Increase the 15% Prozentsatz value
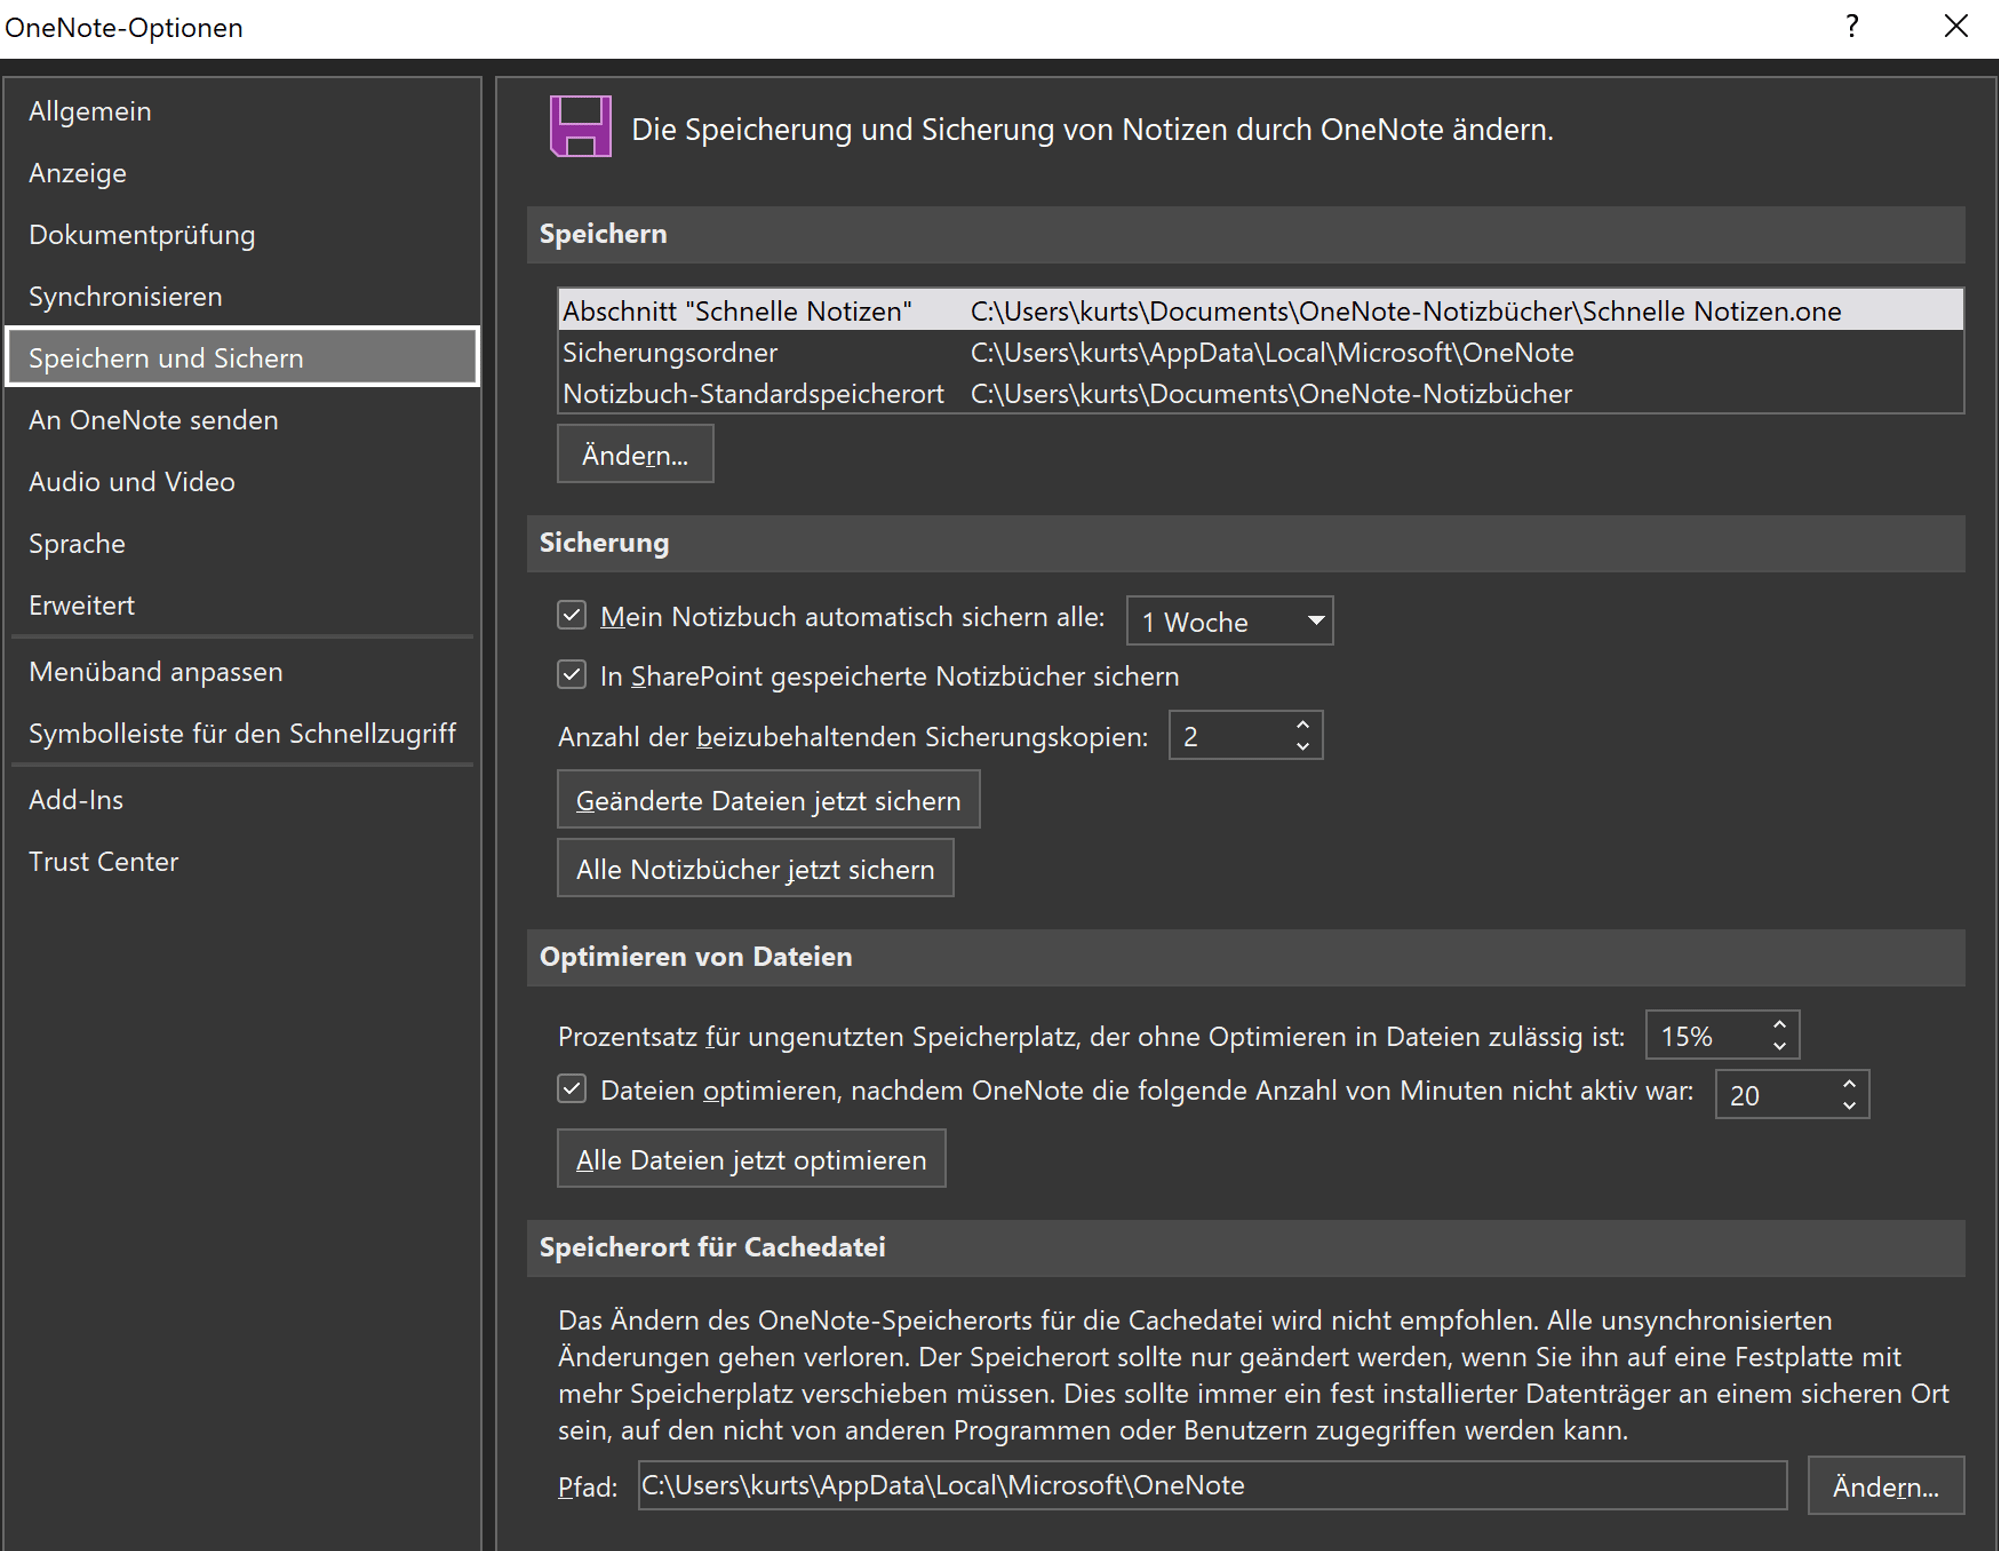Viewport: 1999px width, 1551px height. [1779, 1025]
